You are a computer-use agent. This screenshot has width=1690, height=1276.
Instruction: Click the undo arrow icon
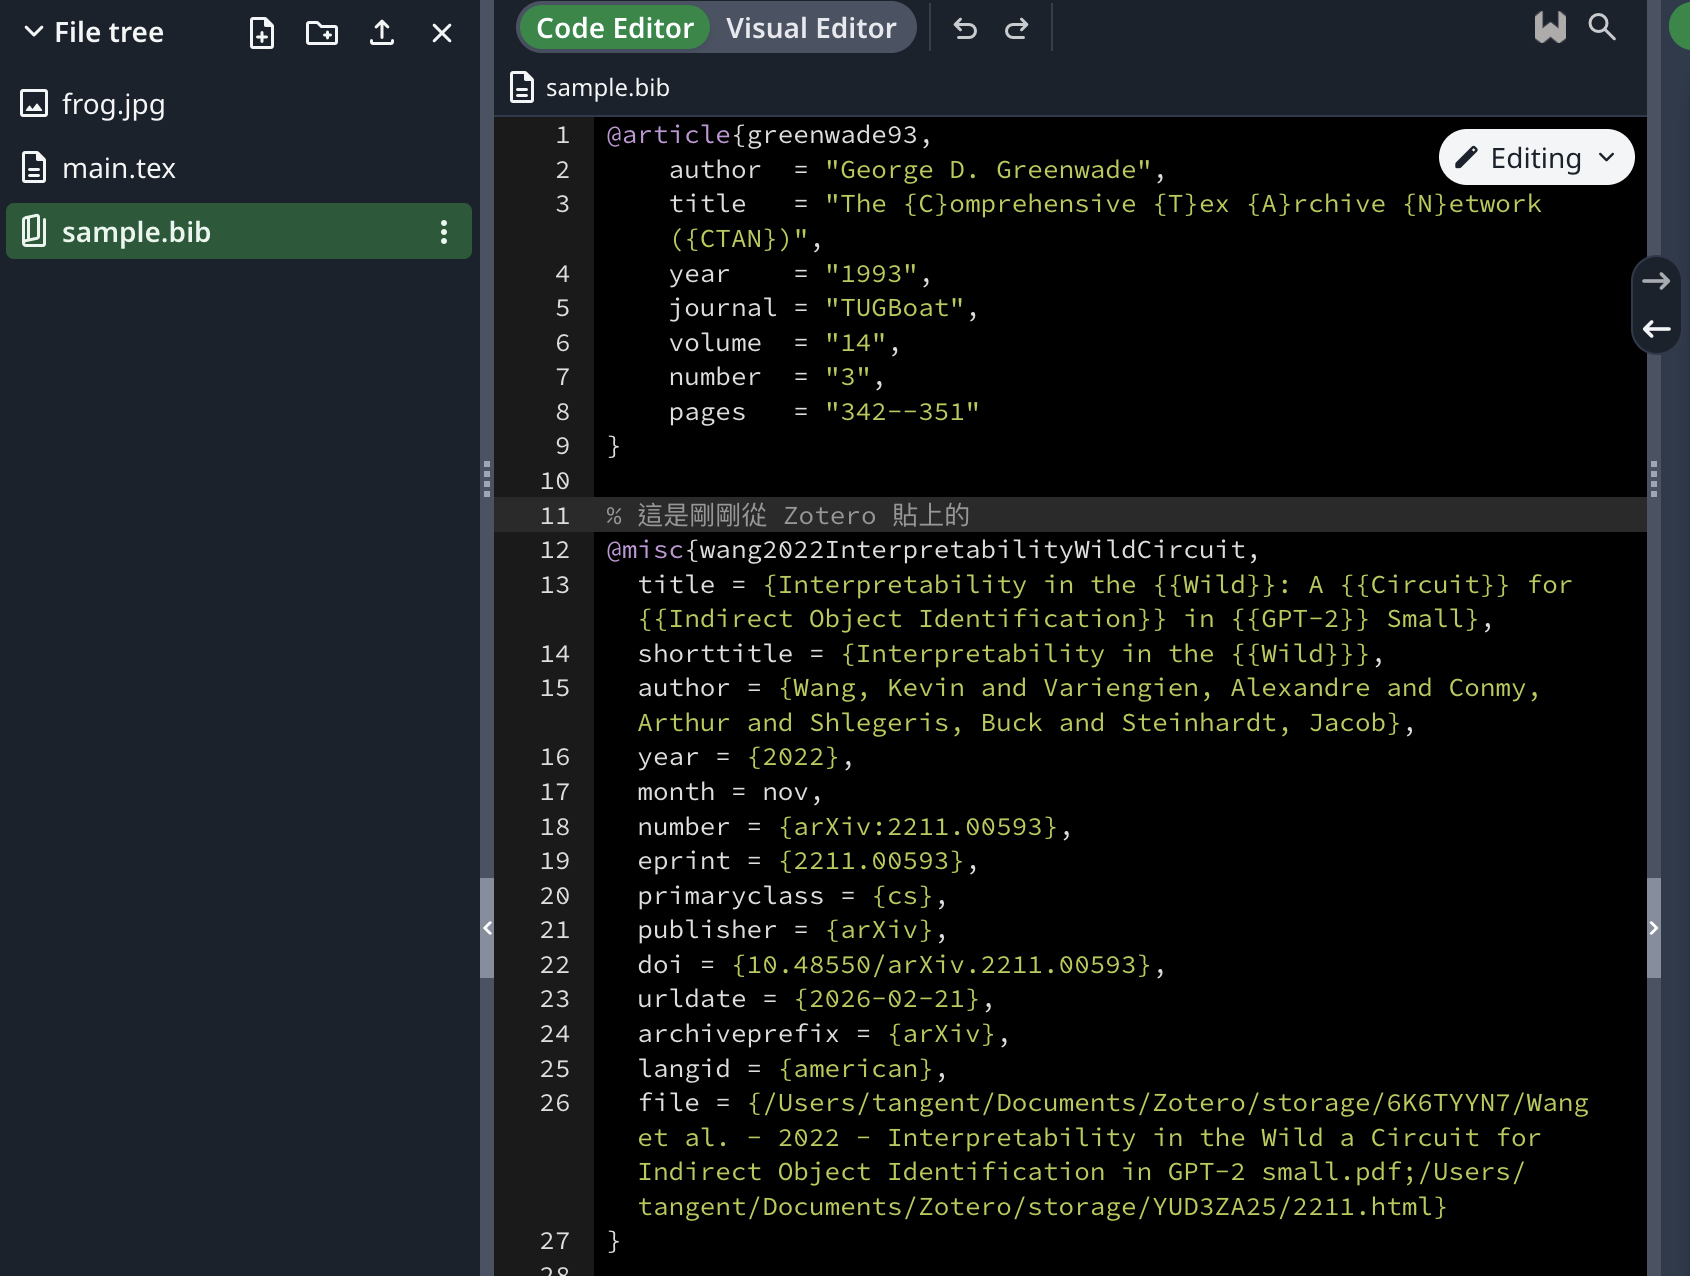pyautogui.click(x=965, y=29)
